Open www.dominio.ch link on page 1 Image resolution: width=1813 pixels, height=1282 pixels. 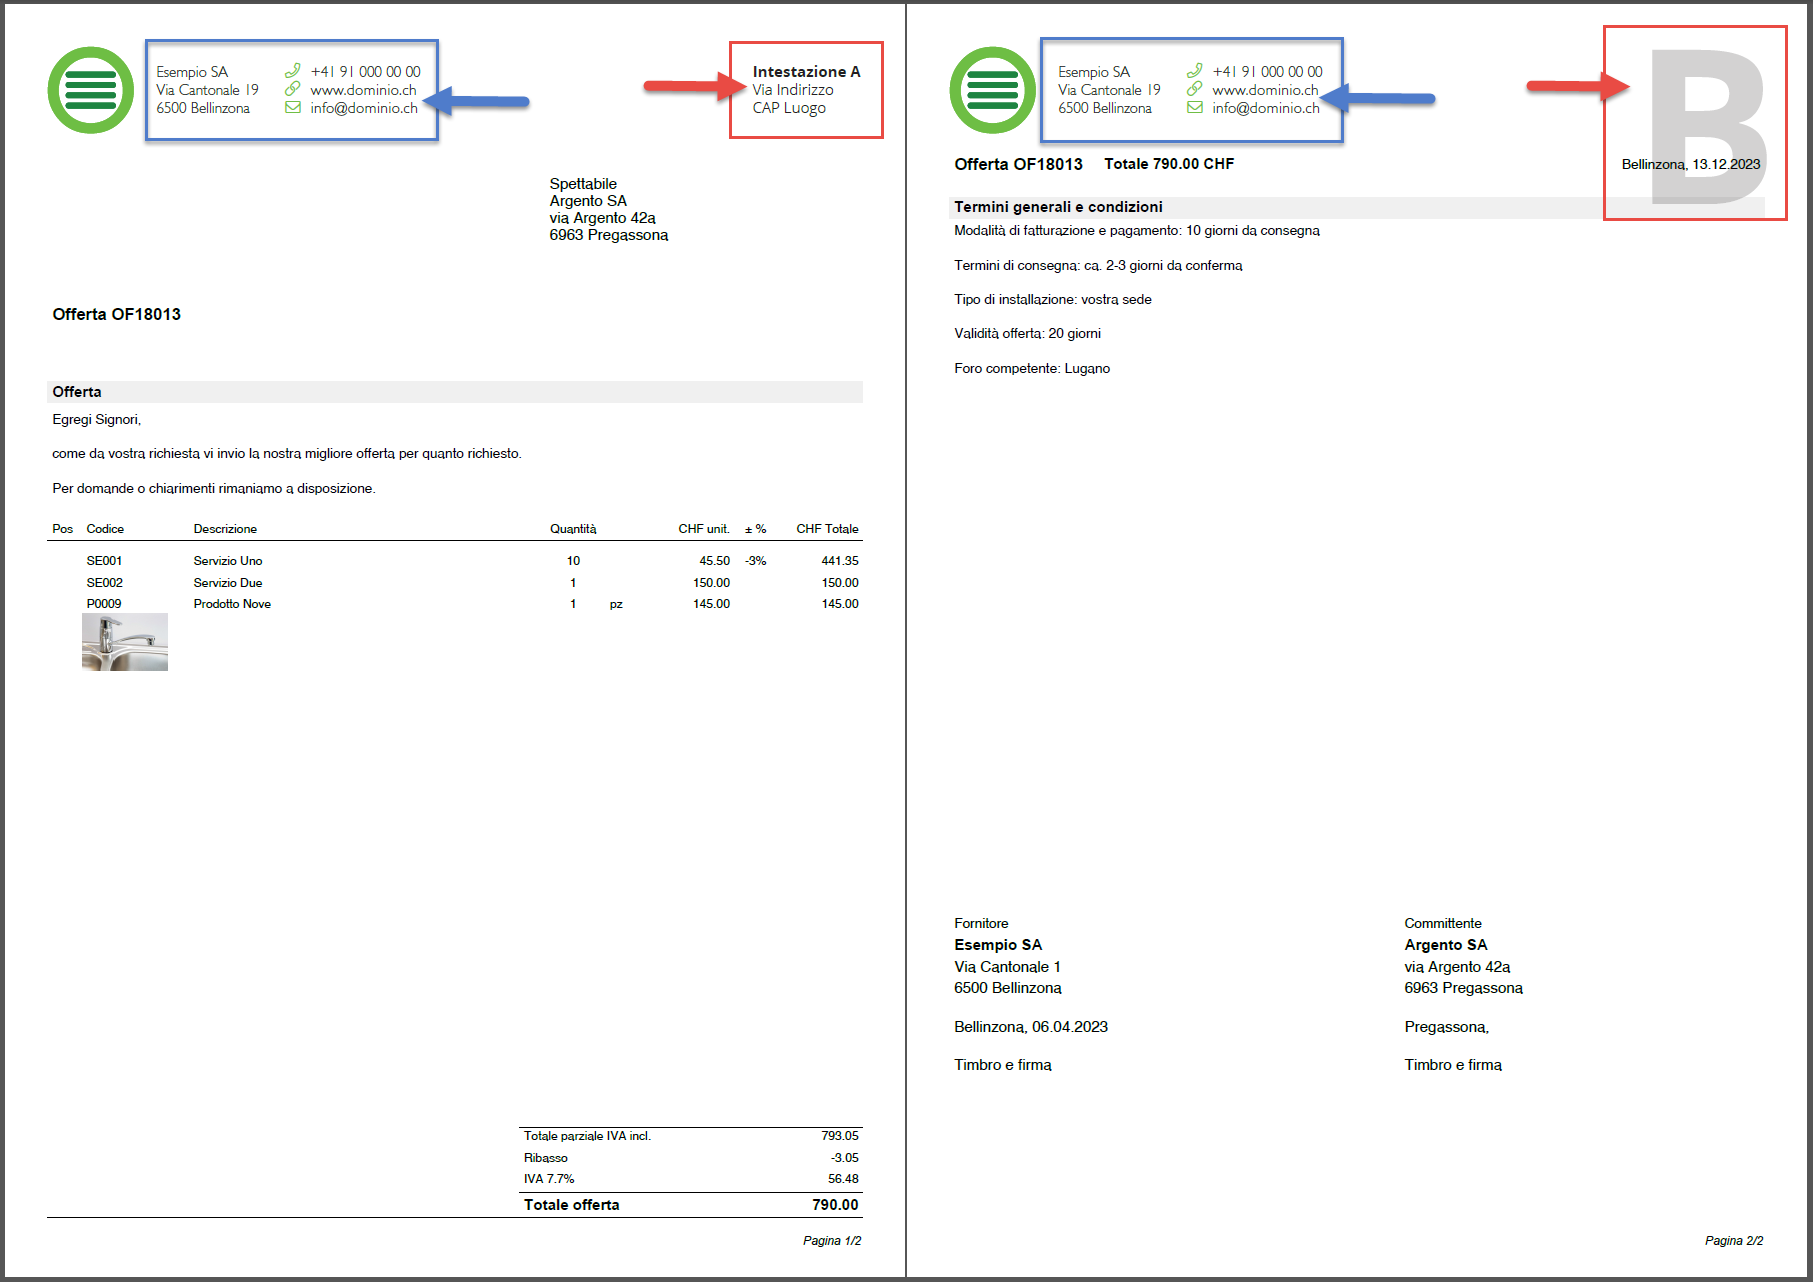[x=363, y=90]
